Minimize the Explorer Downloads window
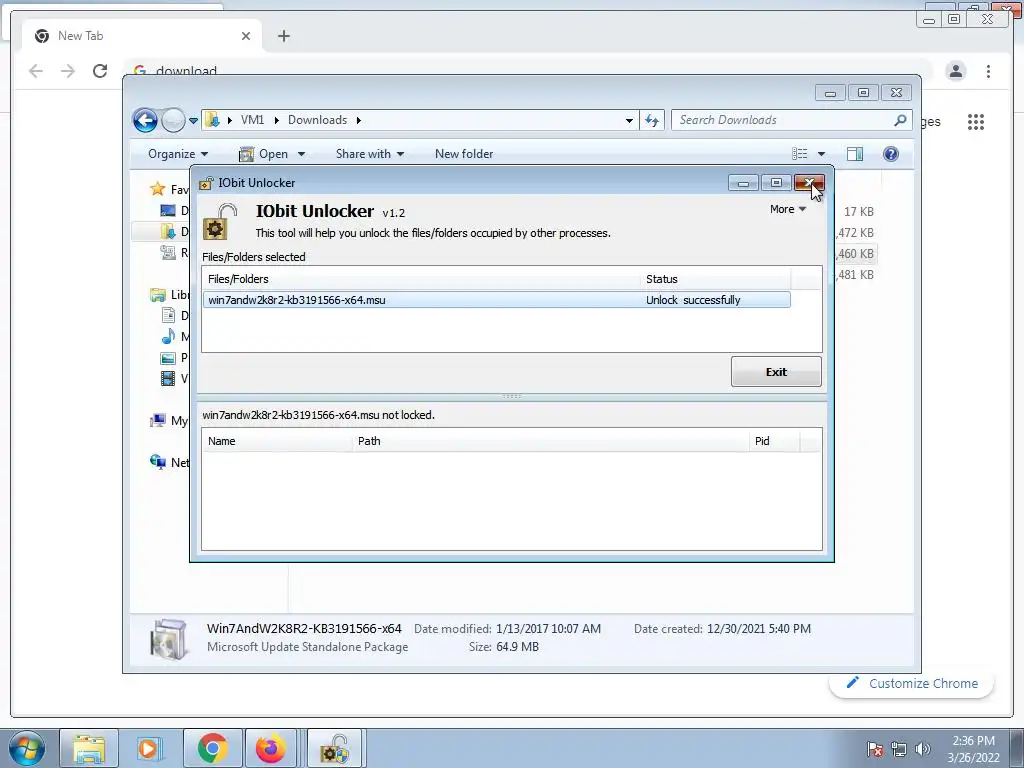 pyautogui.click(x=830, y=93)
